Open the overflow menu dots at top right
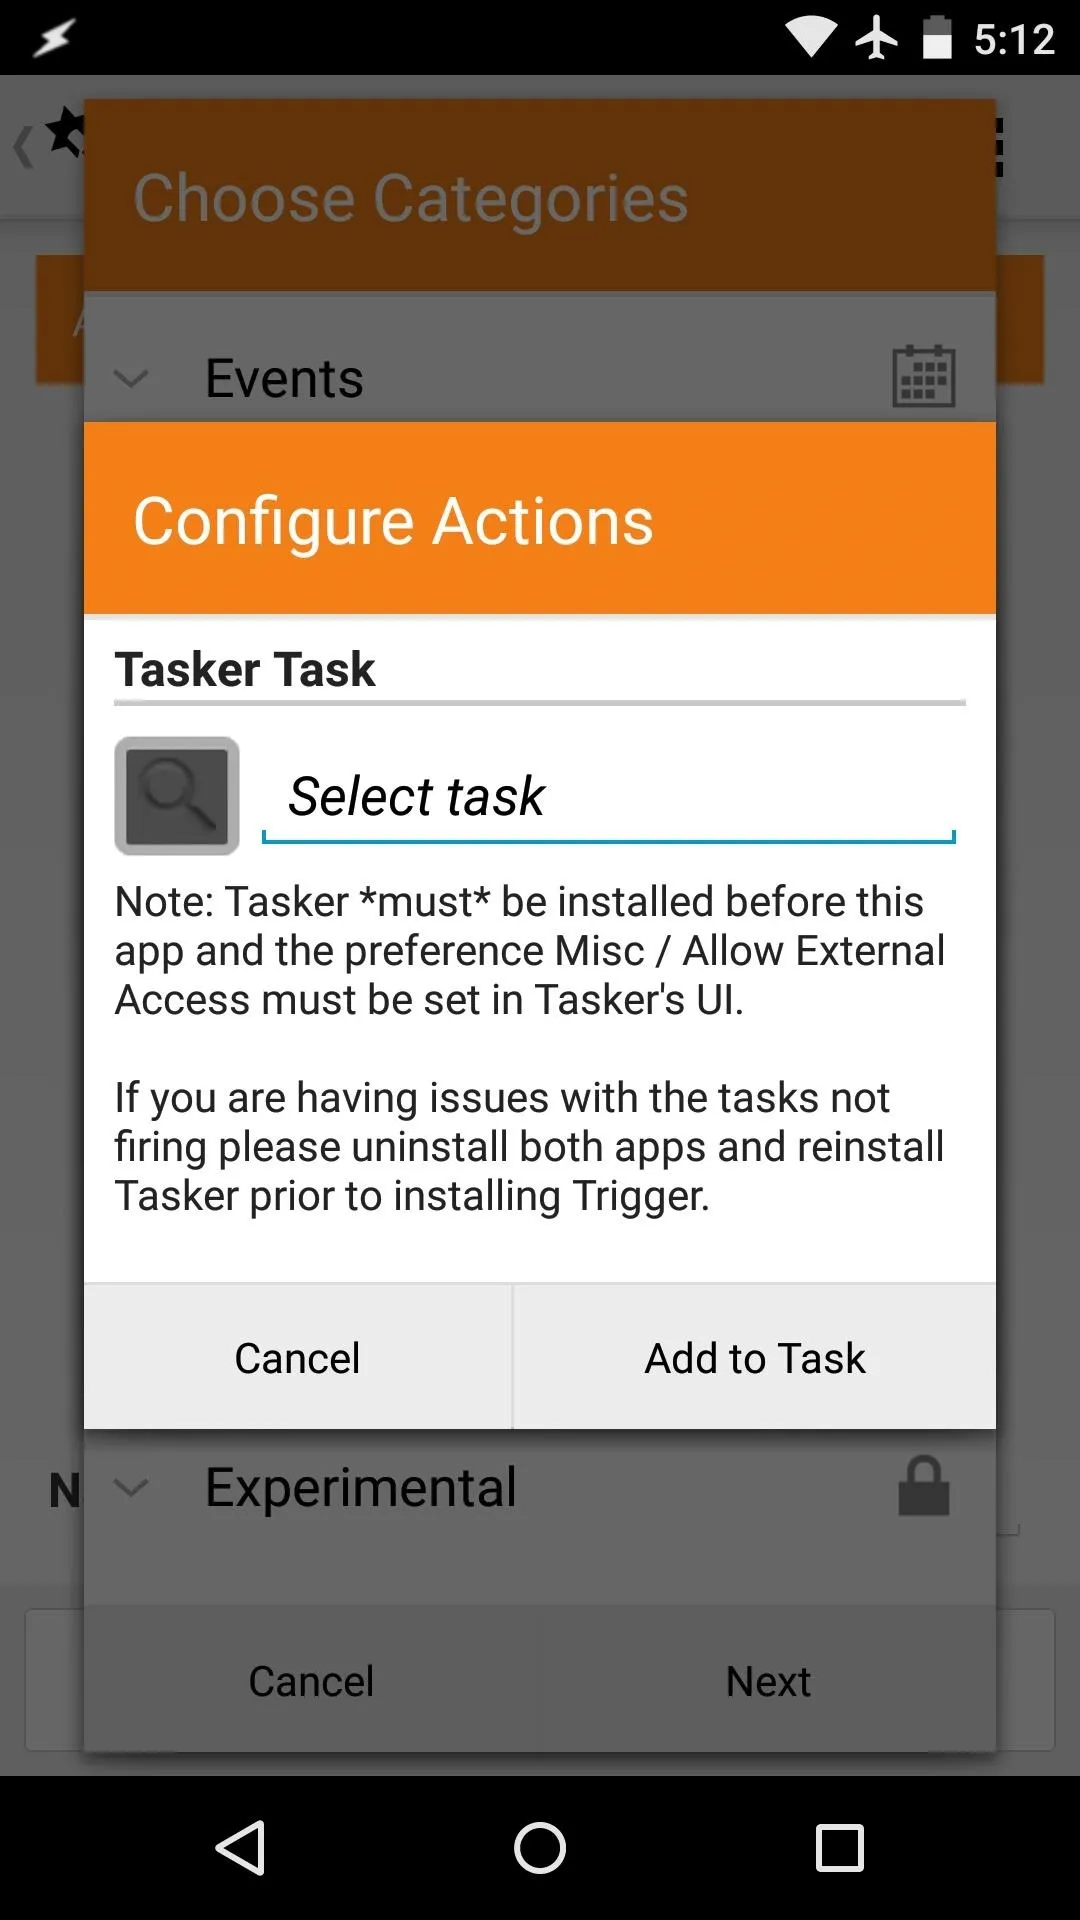 click(x=998, y=148)
